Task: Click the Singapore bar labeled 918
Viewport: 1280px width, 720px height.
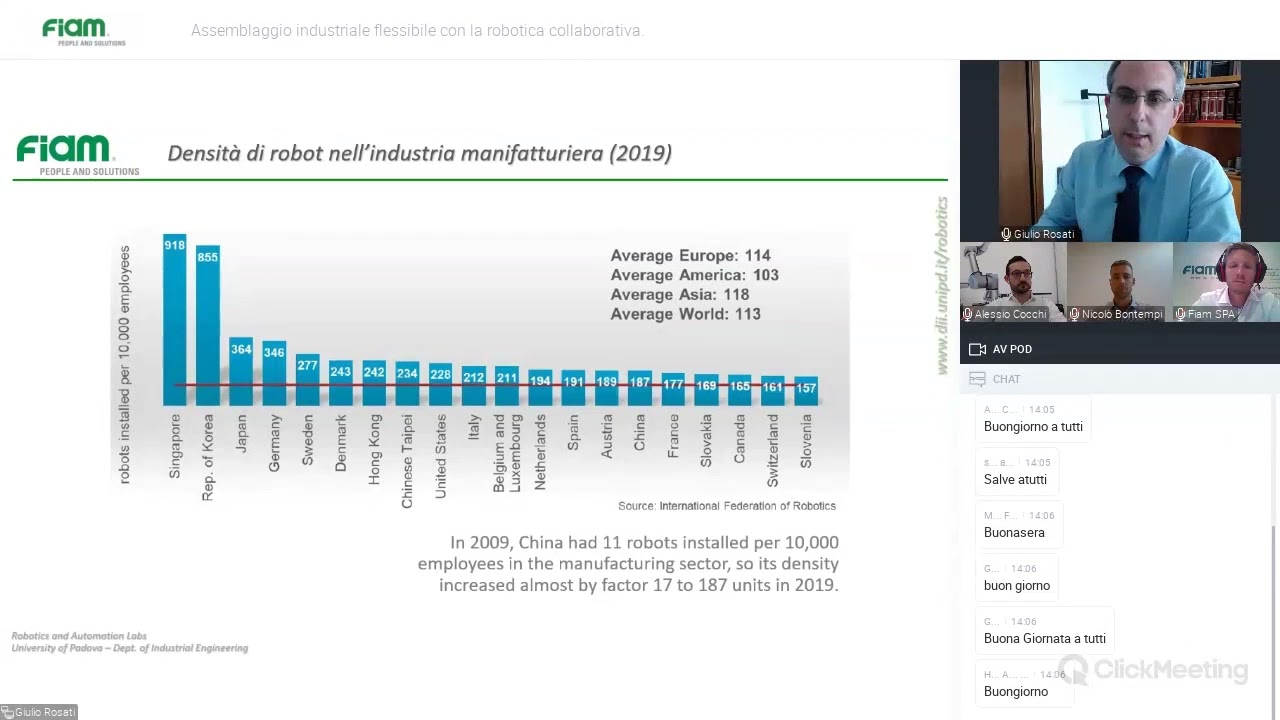Action: (175, 320)
